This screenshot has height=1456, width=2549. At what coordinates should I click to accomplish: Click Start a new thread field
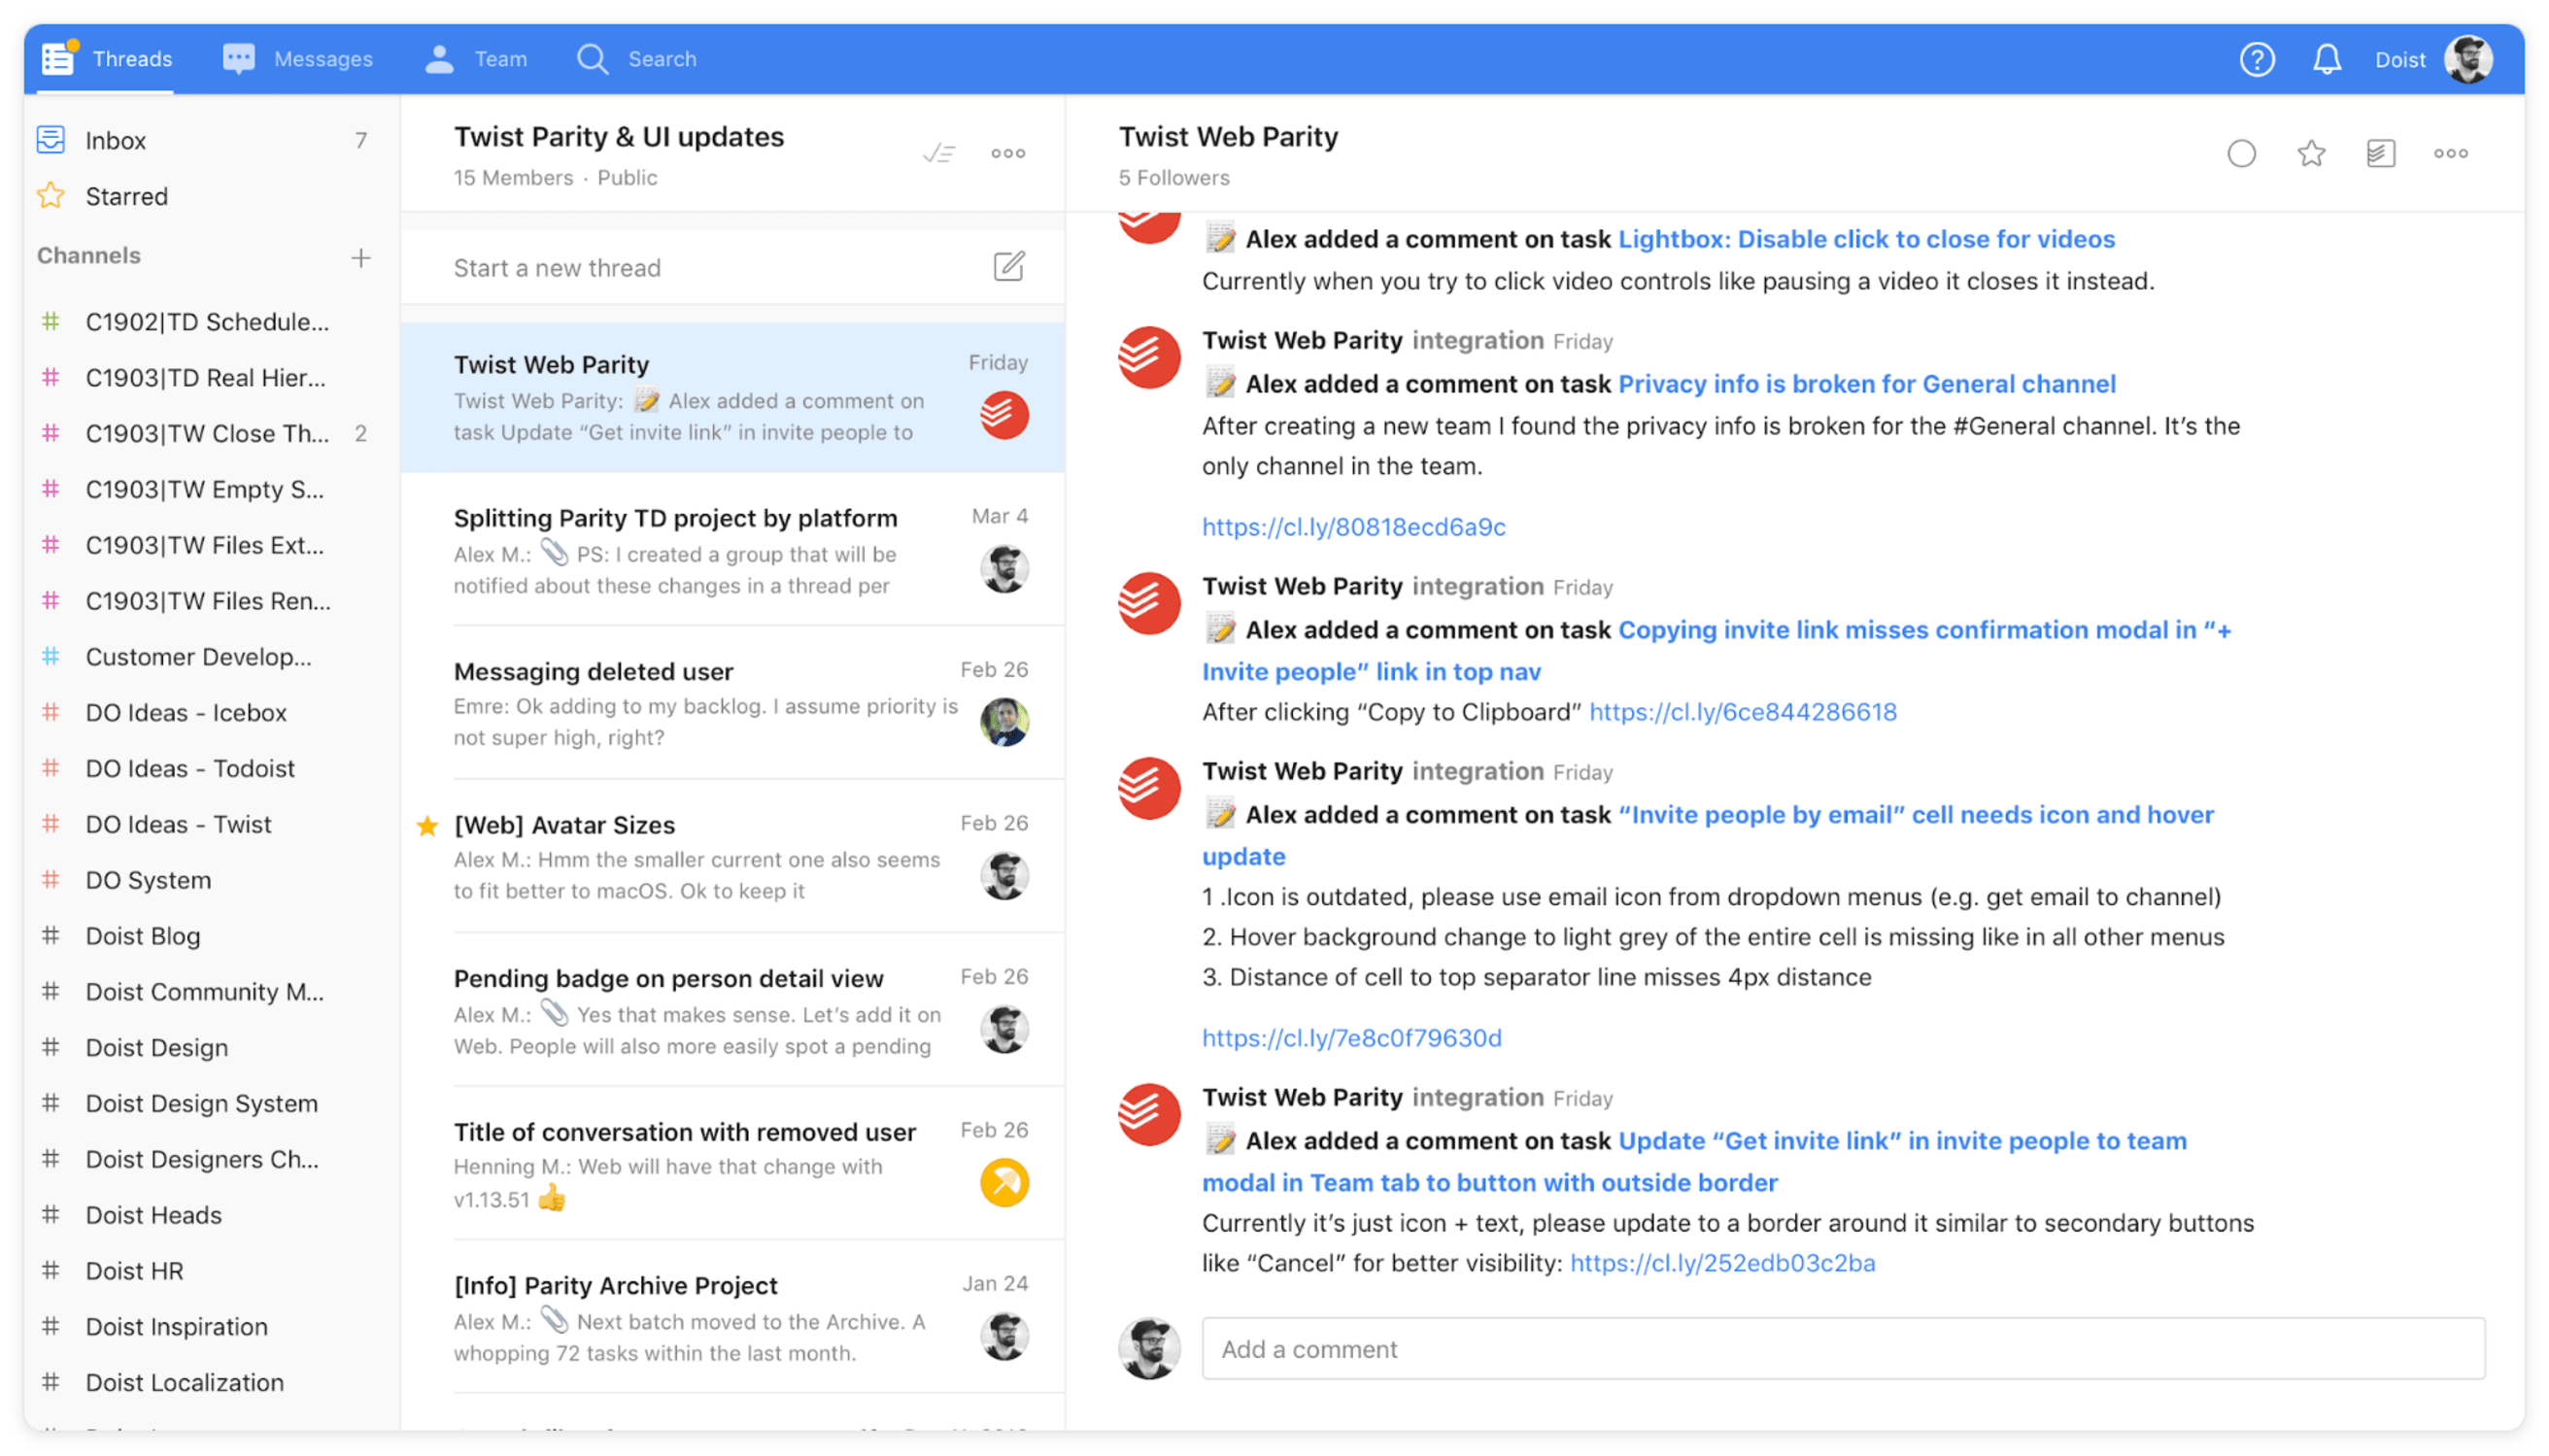coord(732,268)
